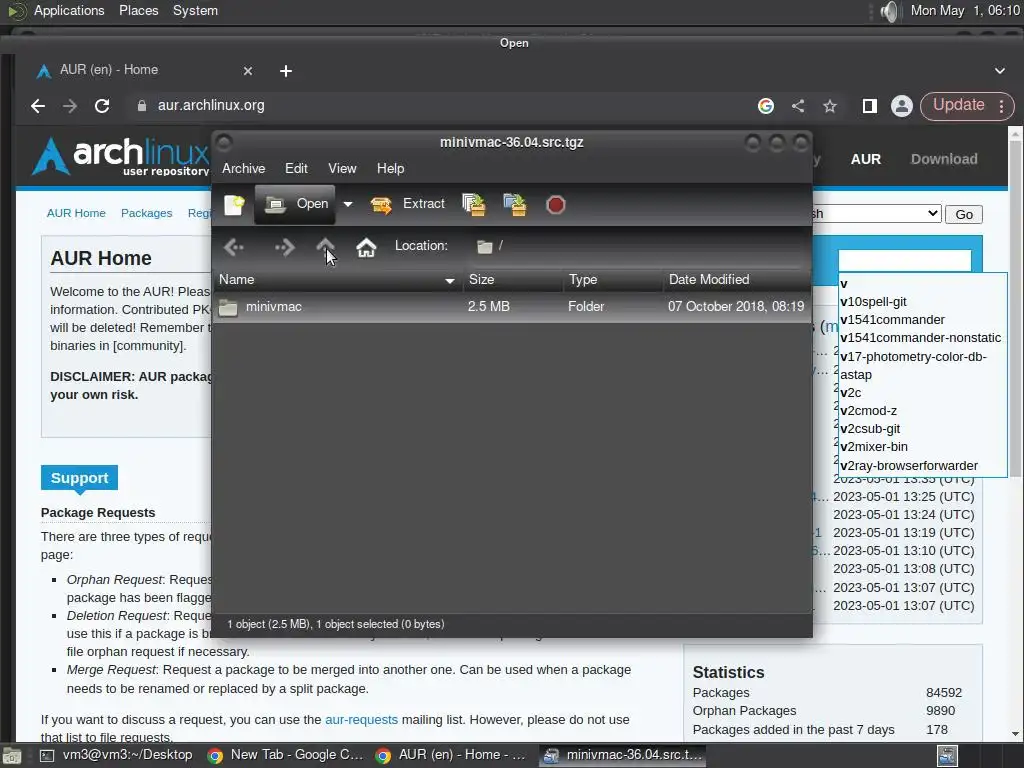Sort by Size column
The image size is (1024, 768).
tap(513, 280)
